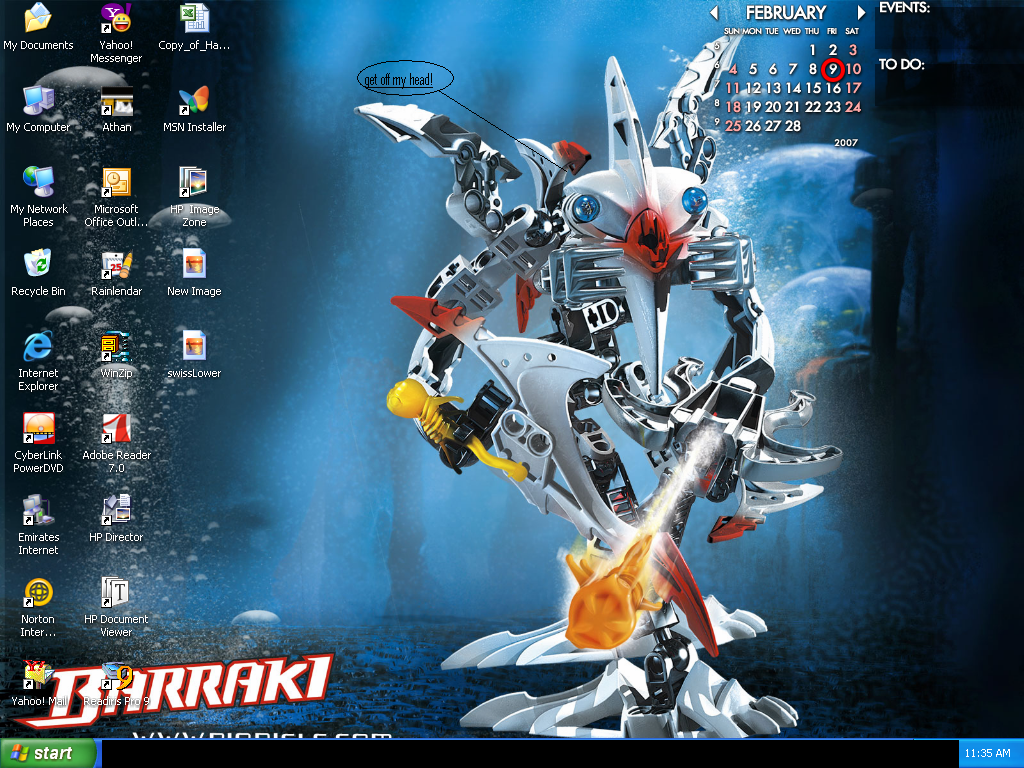Image resolution: width=1024 pixels, height=768 pixels.
Task: Click the EVENTS: heading
Action: coord(904,8)
